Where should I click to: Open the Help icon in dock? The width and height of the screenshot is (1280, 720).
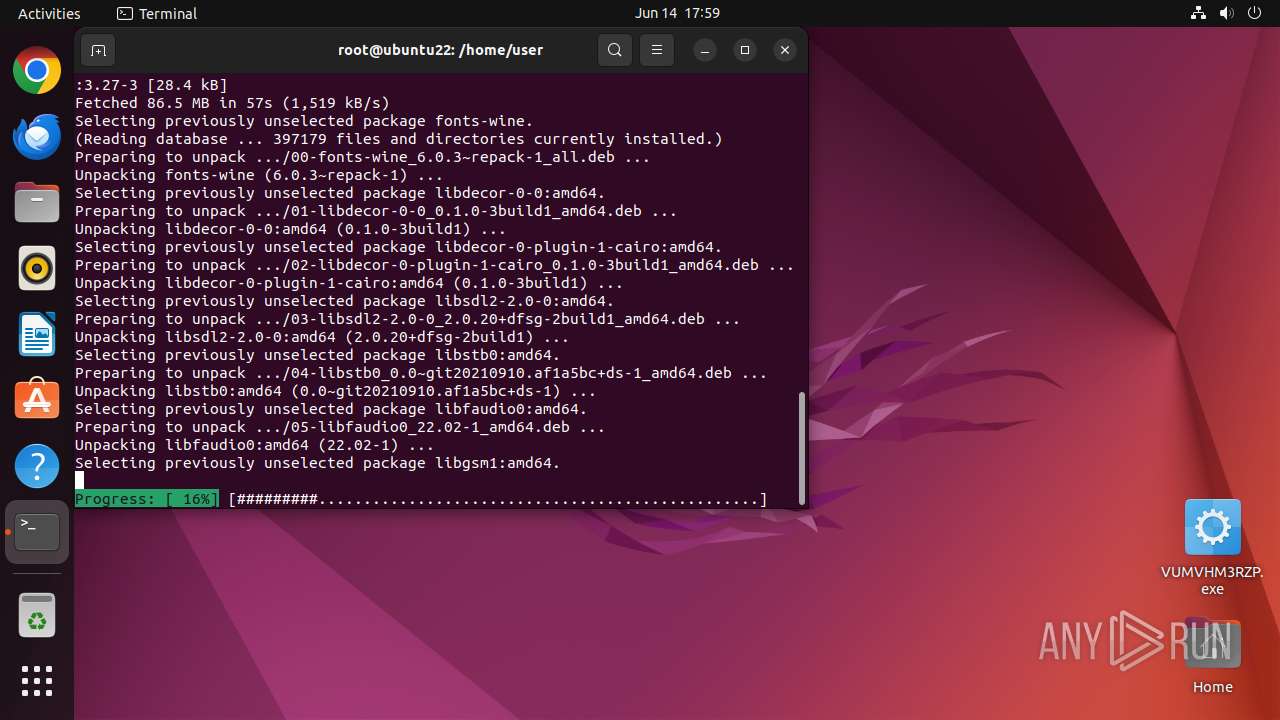point(37,466)
